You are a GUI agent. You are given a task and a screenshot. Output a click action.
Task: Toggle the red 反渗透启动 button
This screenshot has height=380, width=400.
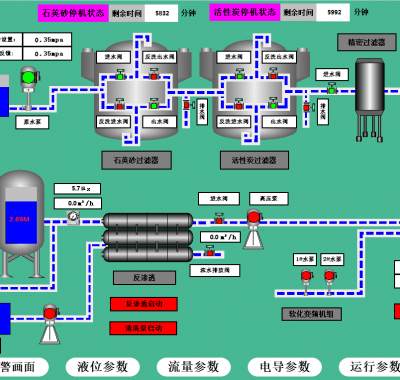click(x=144, y=304)
